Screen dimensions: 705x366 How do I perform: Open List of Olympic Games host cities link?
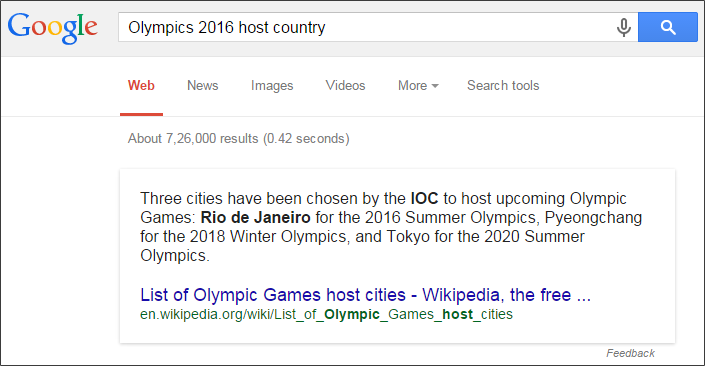coord(365,295)
